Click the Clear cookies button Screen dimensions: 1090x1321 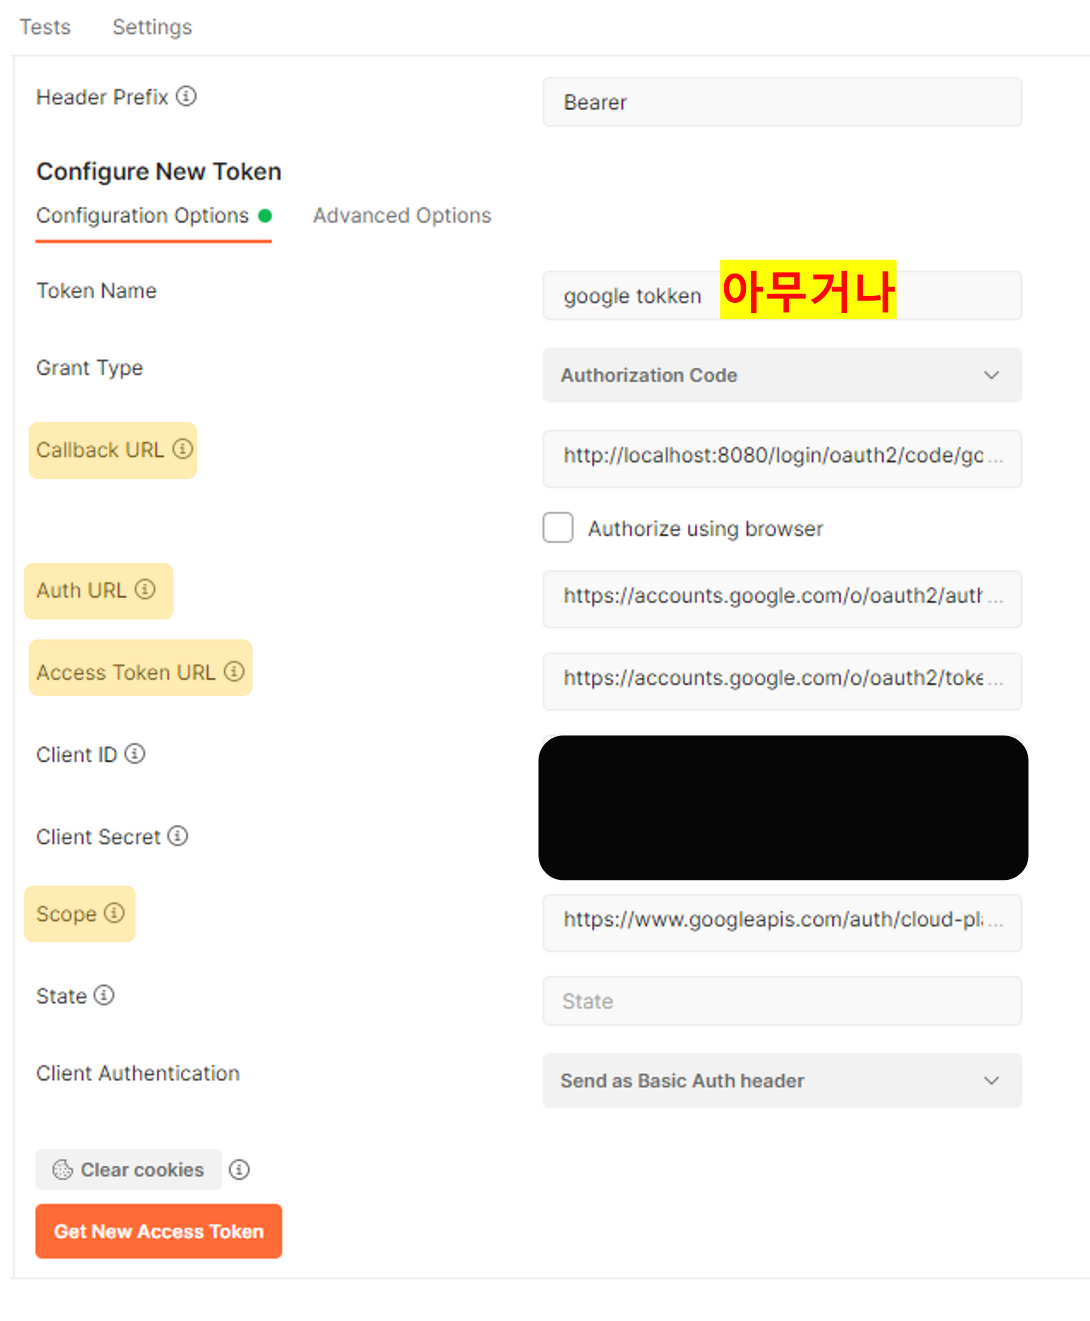pos(129,1169)
